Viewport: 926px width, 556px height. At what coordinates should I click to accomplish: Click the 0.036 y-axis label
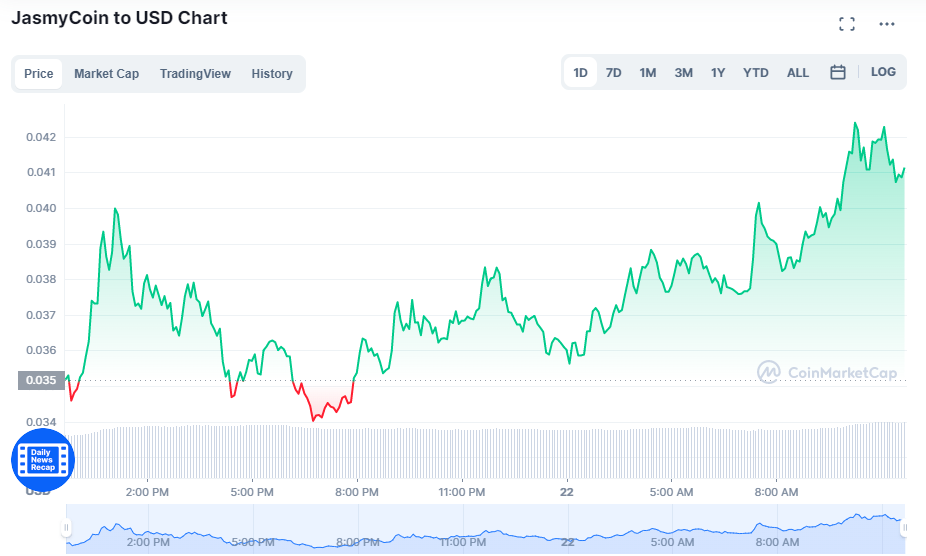(41, 350)
